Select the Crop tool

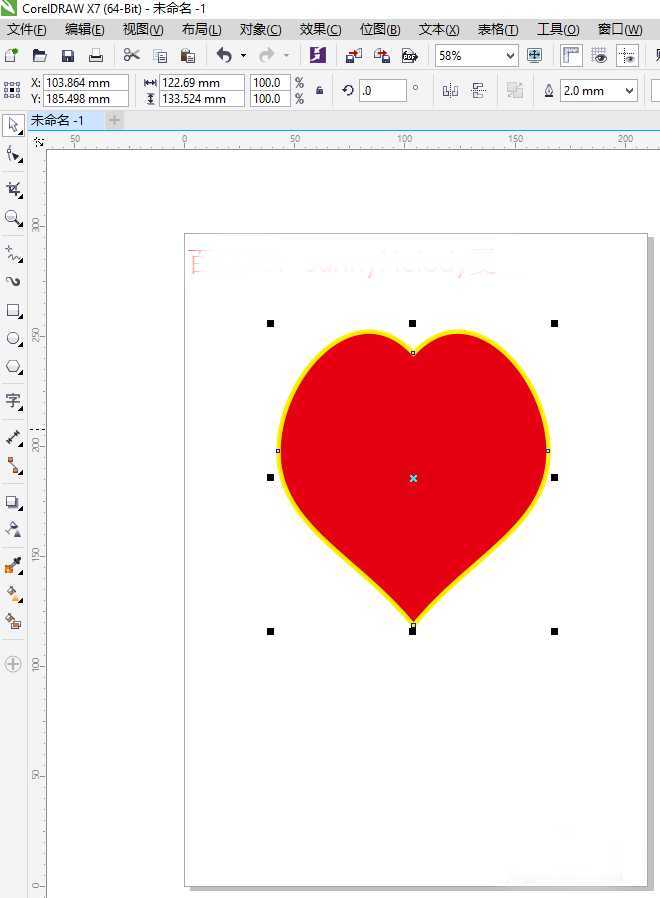[x=13, y=189]
